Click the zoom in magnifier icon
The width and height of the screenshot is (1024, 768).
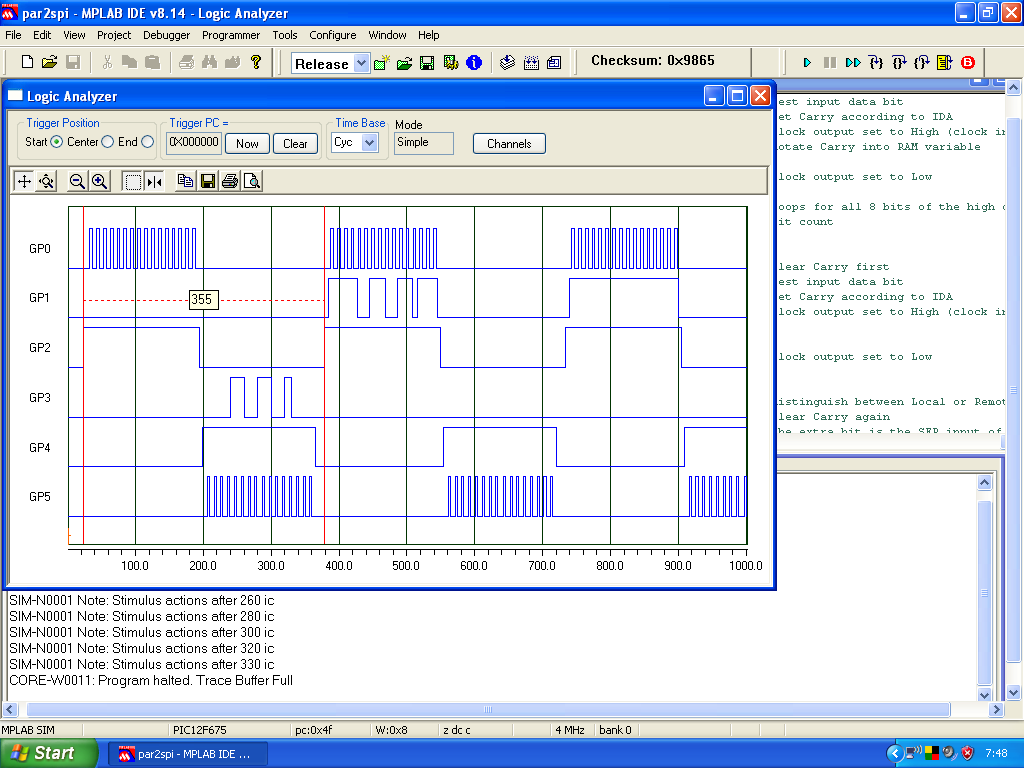[x=99, y=181]
